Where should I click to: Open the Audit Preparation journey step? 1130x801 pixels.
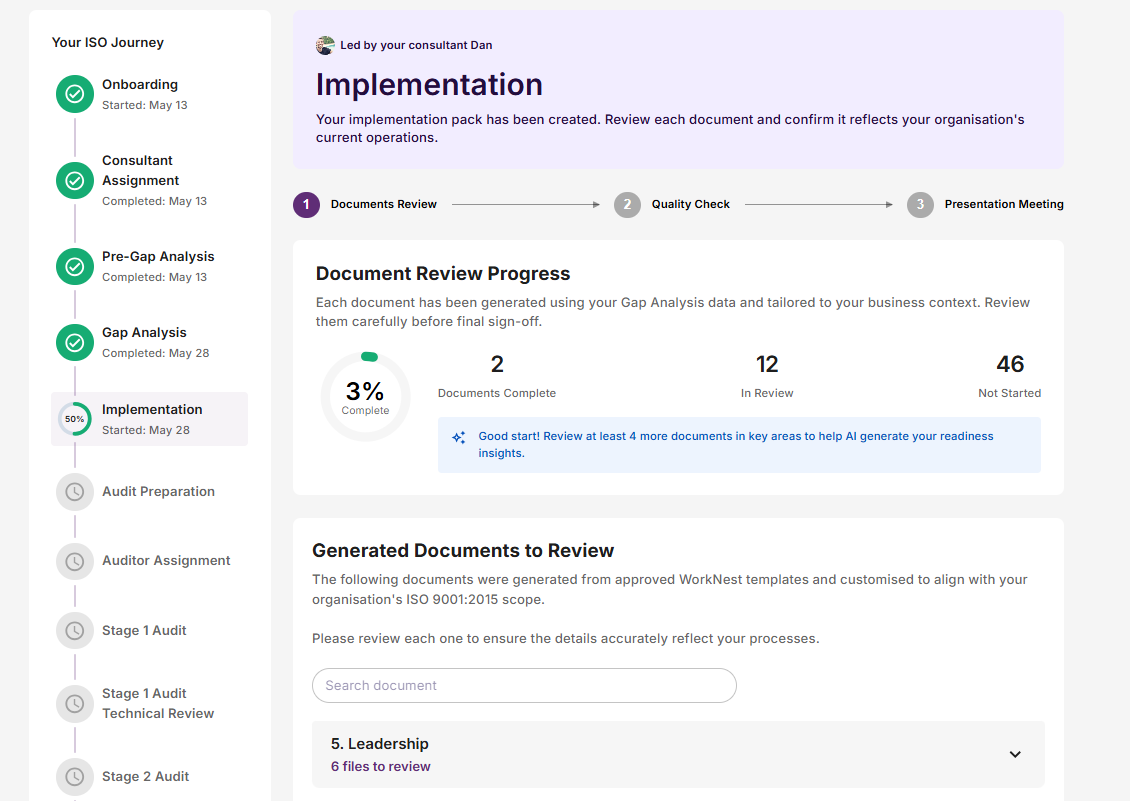pos(159,492)
